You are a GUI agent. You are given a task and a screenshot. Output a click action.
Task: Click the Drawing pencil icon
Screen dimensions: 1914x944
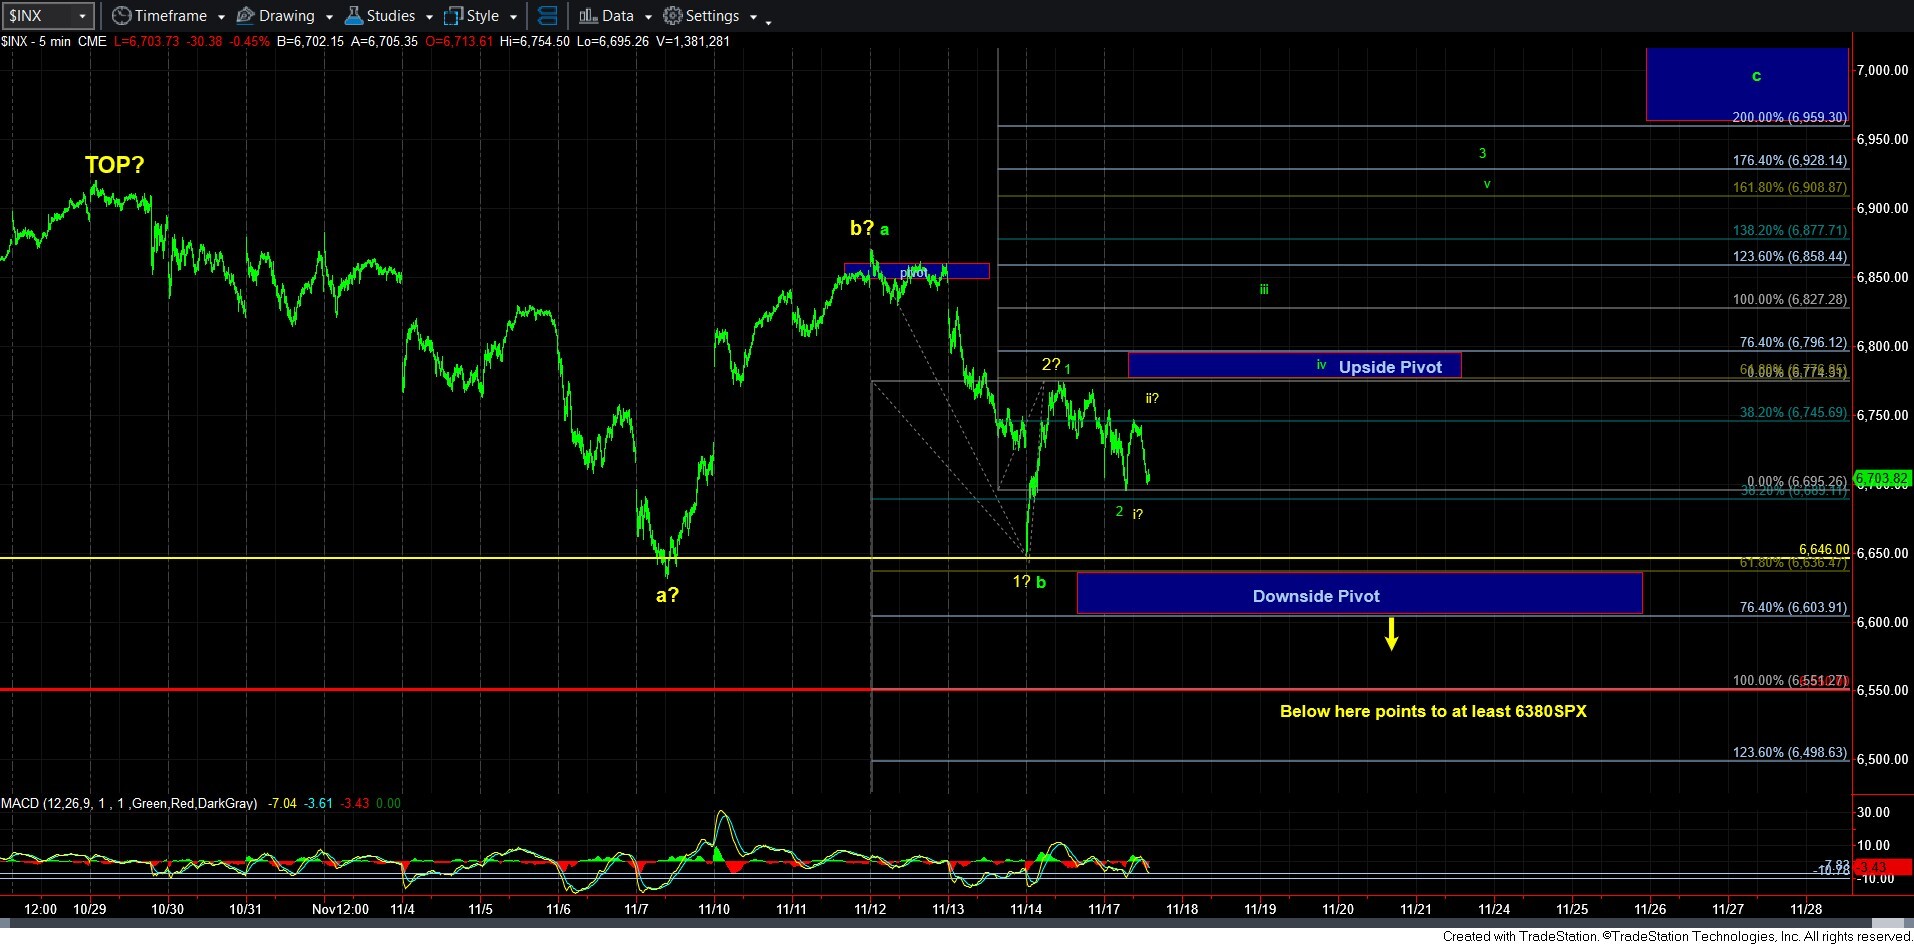tap(245, 16)
